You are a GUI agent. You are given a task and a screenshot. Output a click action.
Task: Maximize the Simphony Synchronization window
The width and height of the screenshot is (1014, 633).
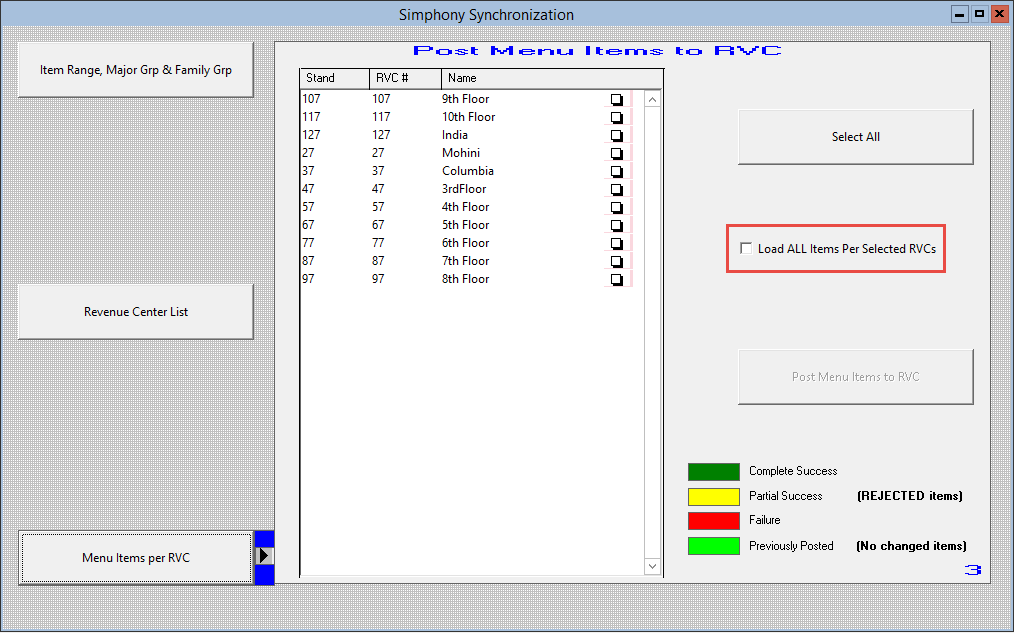pyautogui.click(x=980, y=14)
